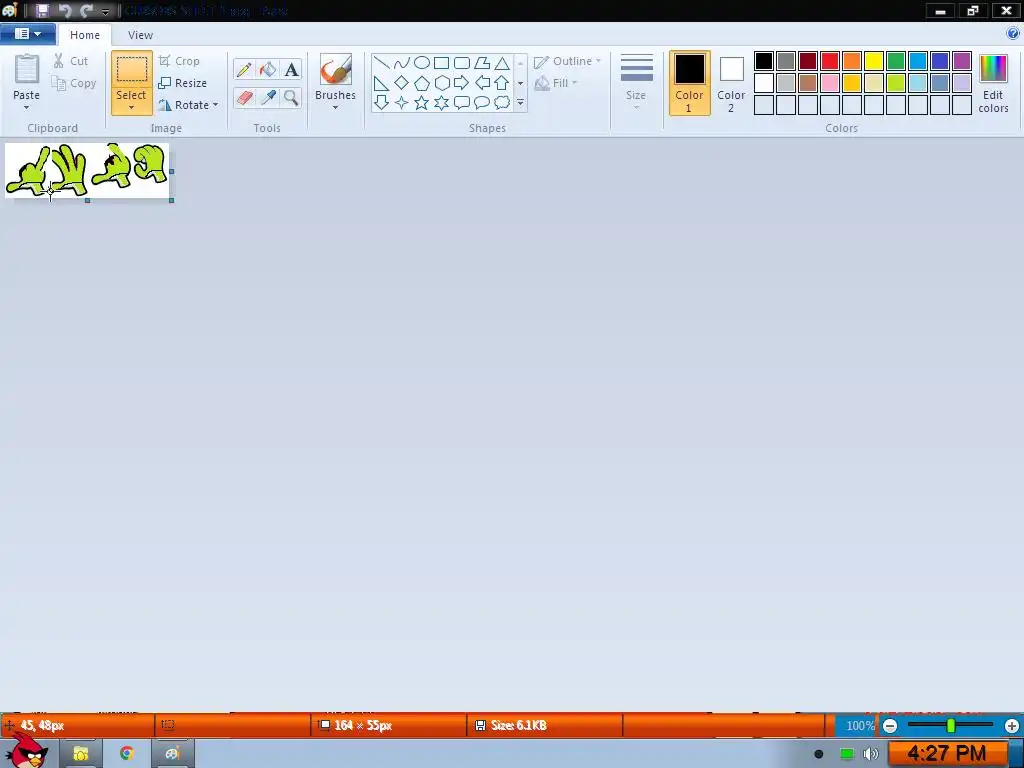The height and width of the screenshot is (768, 1024).
Task: Open Edit colors dialog
Action: (x=993, y=83)
